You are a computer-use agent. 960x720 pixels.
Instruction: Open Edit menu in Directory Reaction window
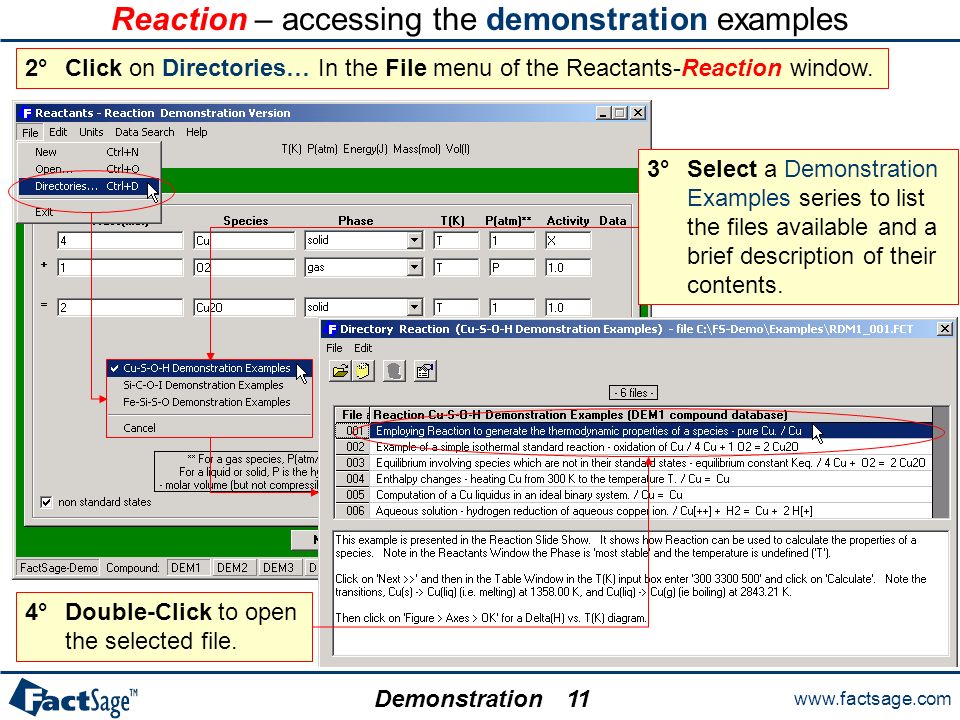363,348
